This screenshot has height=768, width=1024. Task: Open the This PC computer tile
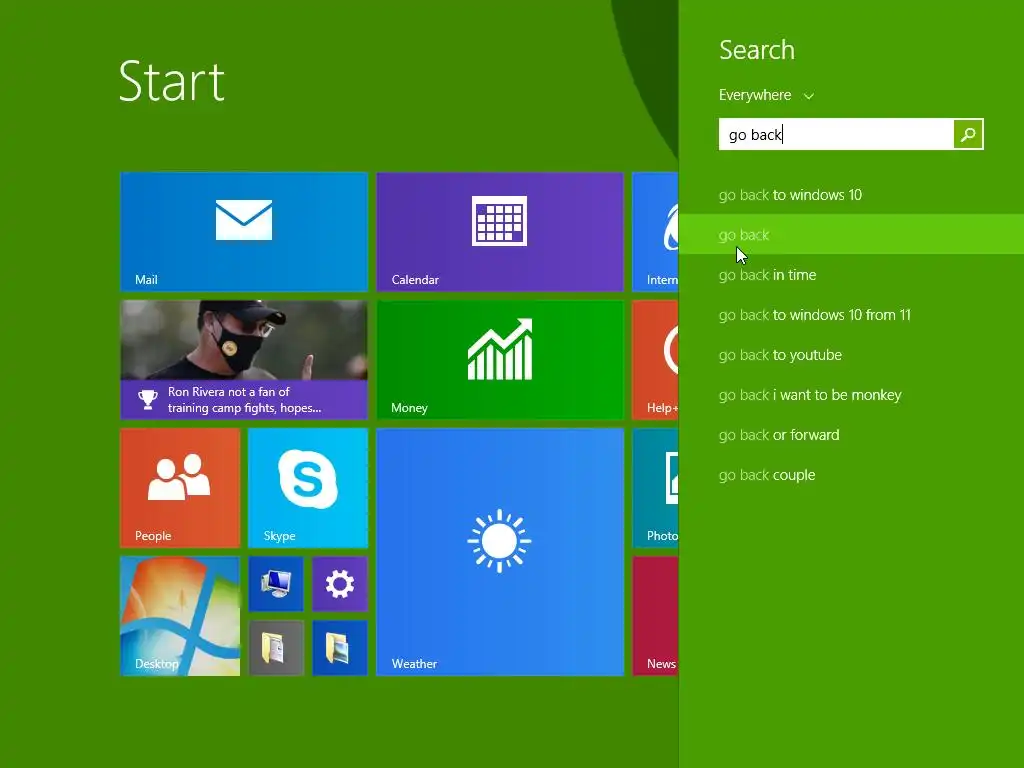tap(276, 583)
